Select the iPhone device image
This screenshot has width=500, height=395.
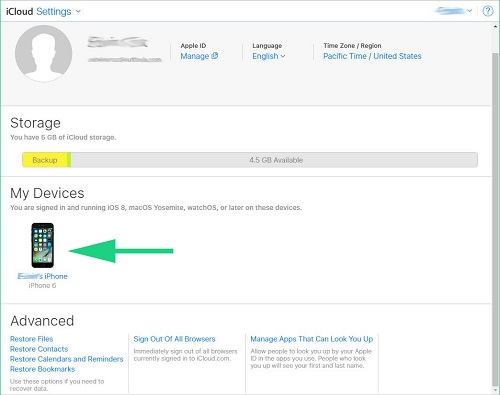point(42,245)
